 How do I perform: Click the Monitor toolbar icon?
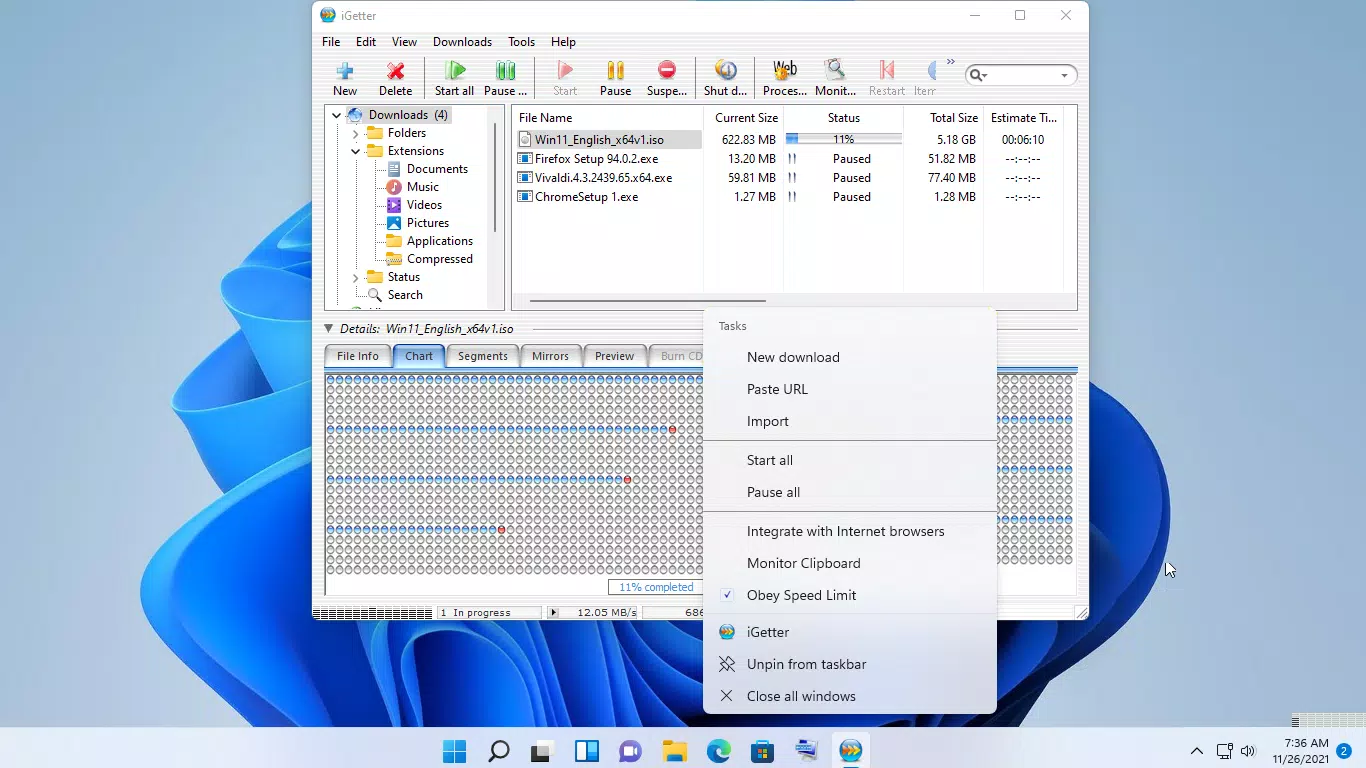(x=835, y=71)
